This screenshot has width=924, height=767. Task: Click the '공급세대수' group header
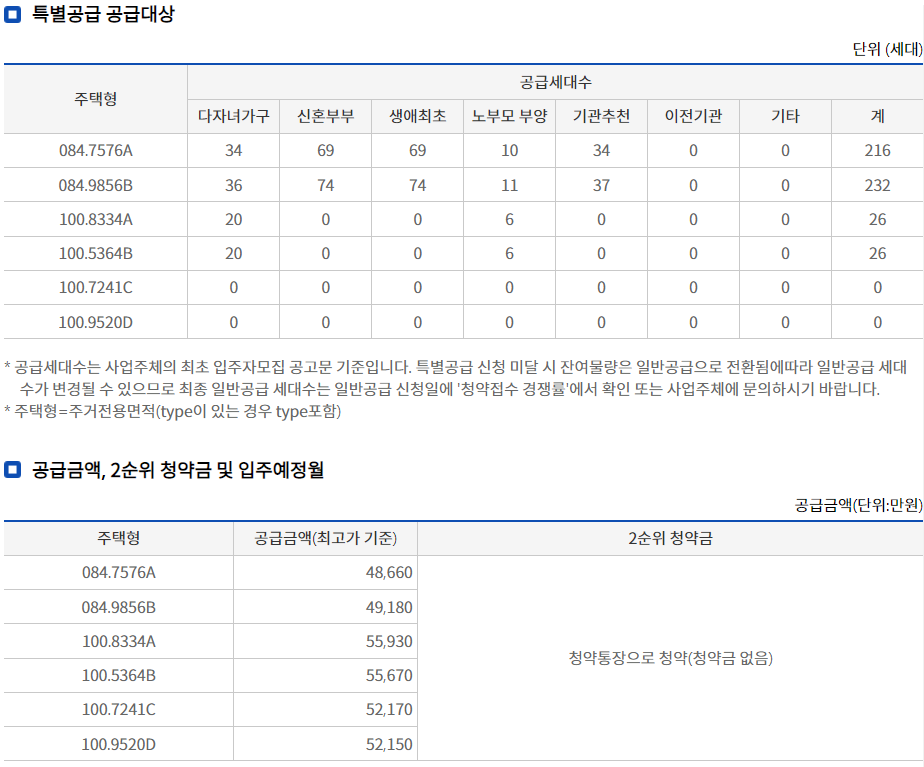(x=555, y=82)
